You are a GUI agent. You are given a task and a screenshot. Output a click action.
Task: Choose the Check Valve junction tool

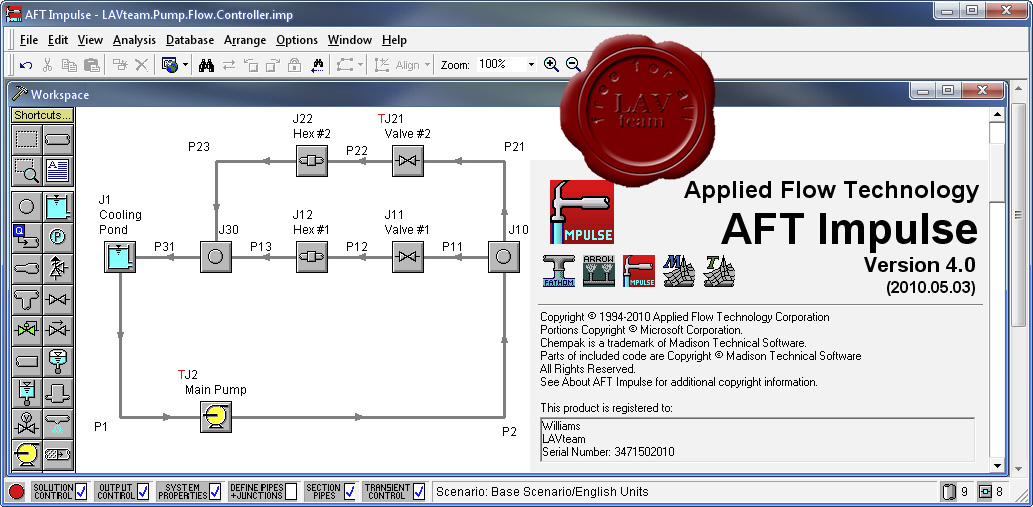pos(59,330)
